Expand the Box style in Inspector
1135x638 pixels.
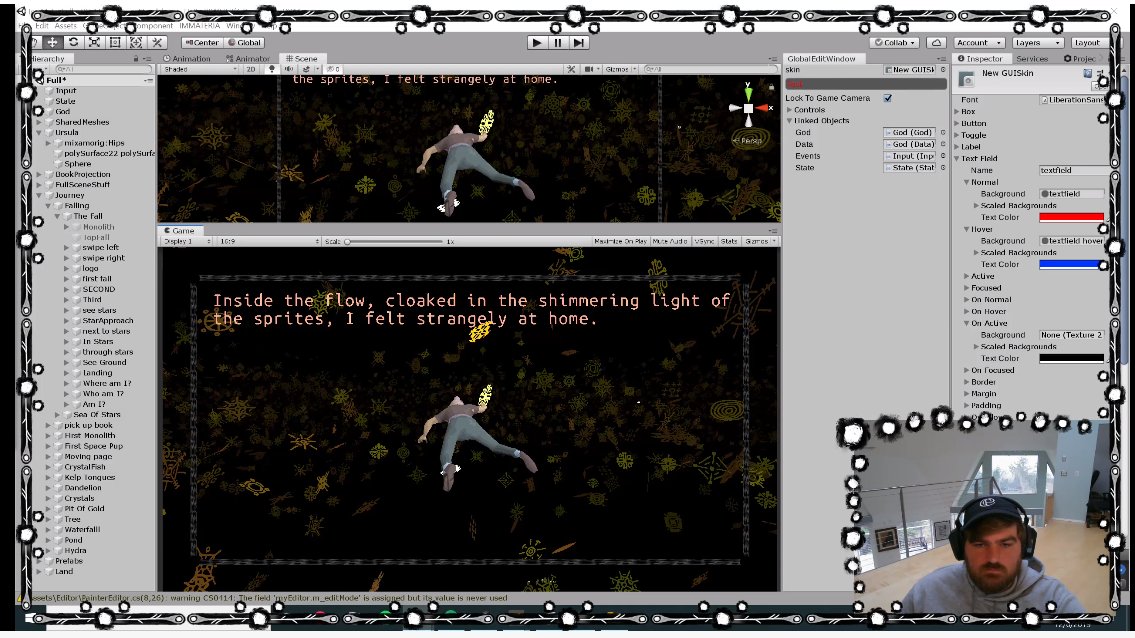click(957, 112)
